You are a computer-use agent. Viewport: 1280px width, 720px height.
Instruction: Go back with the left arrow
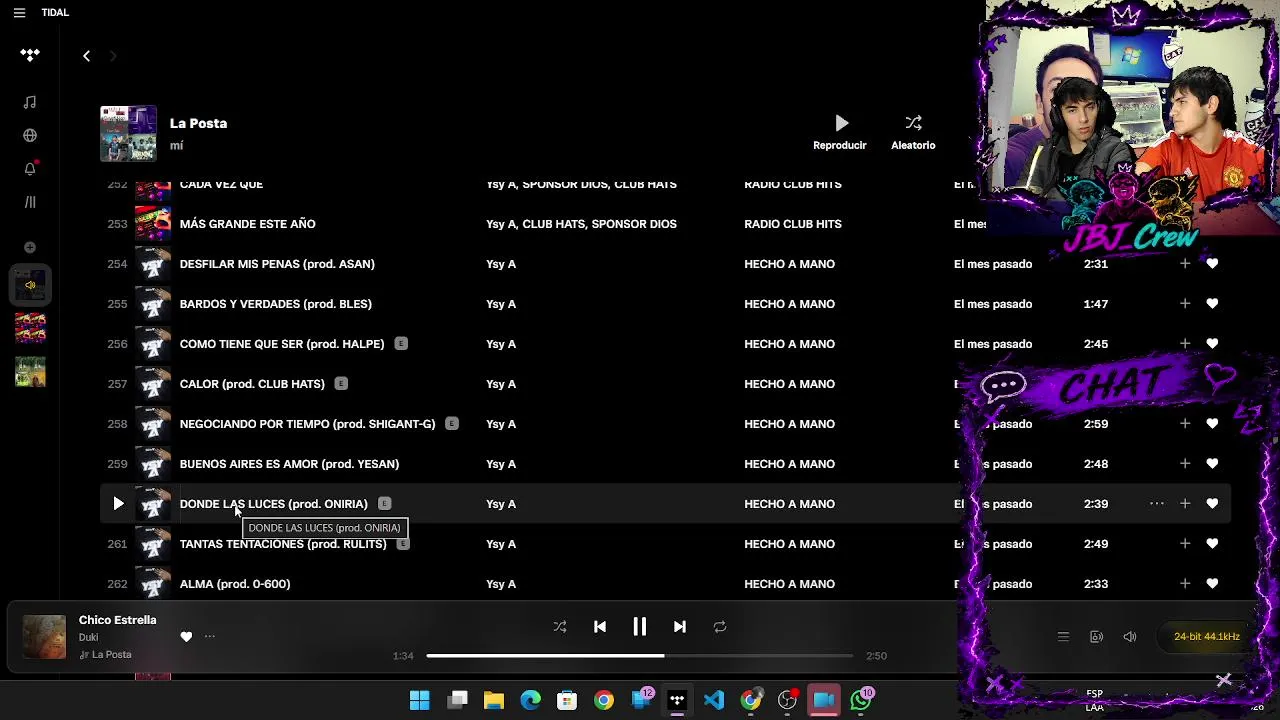86,56
